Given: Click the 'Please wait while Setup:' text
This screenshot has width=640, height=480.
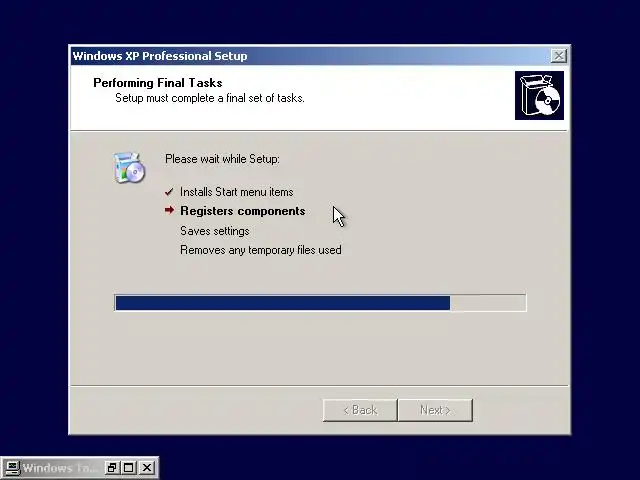Looking at the screenshot, I should click(x=222, y=159).
